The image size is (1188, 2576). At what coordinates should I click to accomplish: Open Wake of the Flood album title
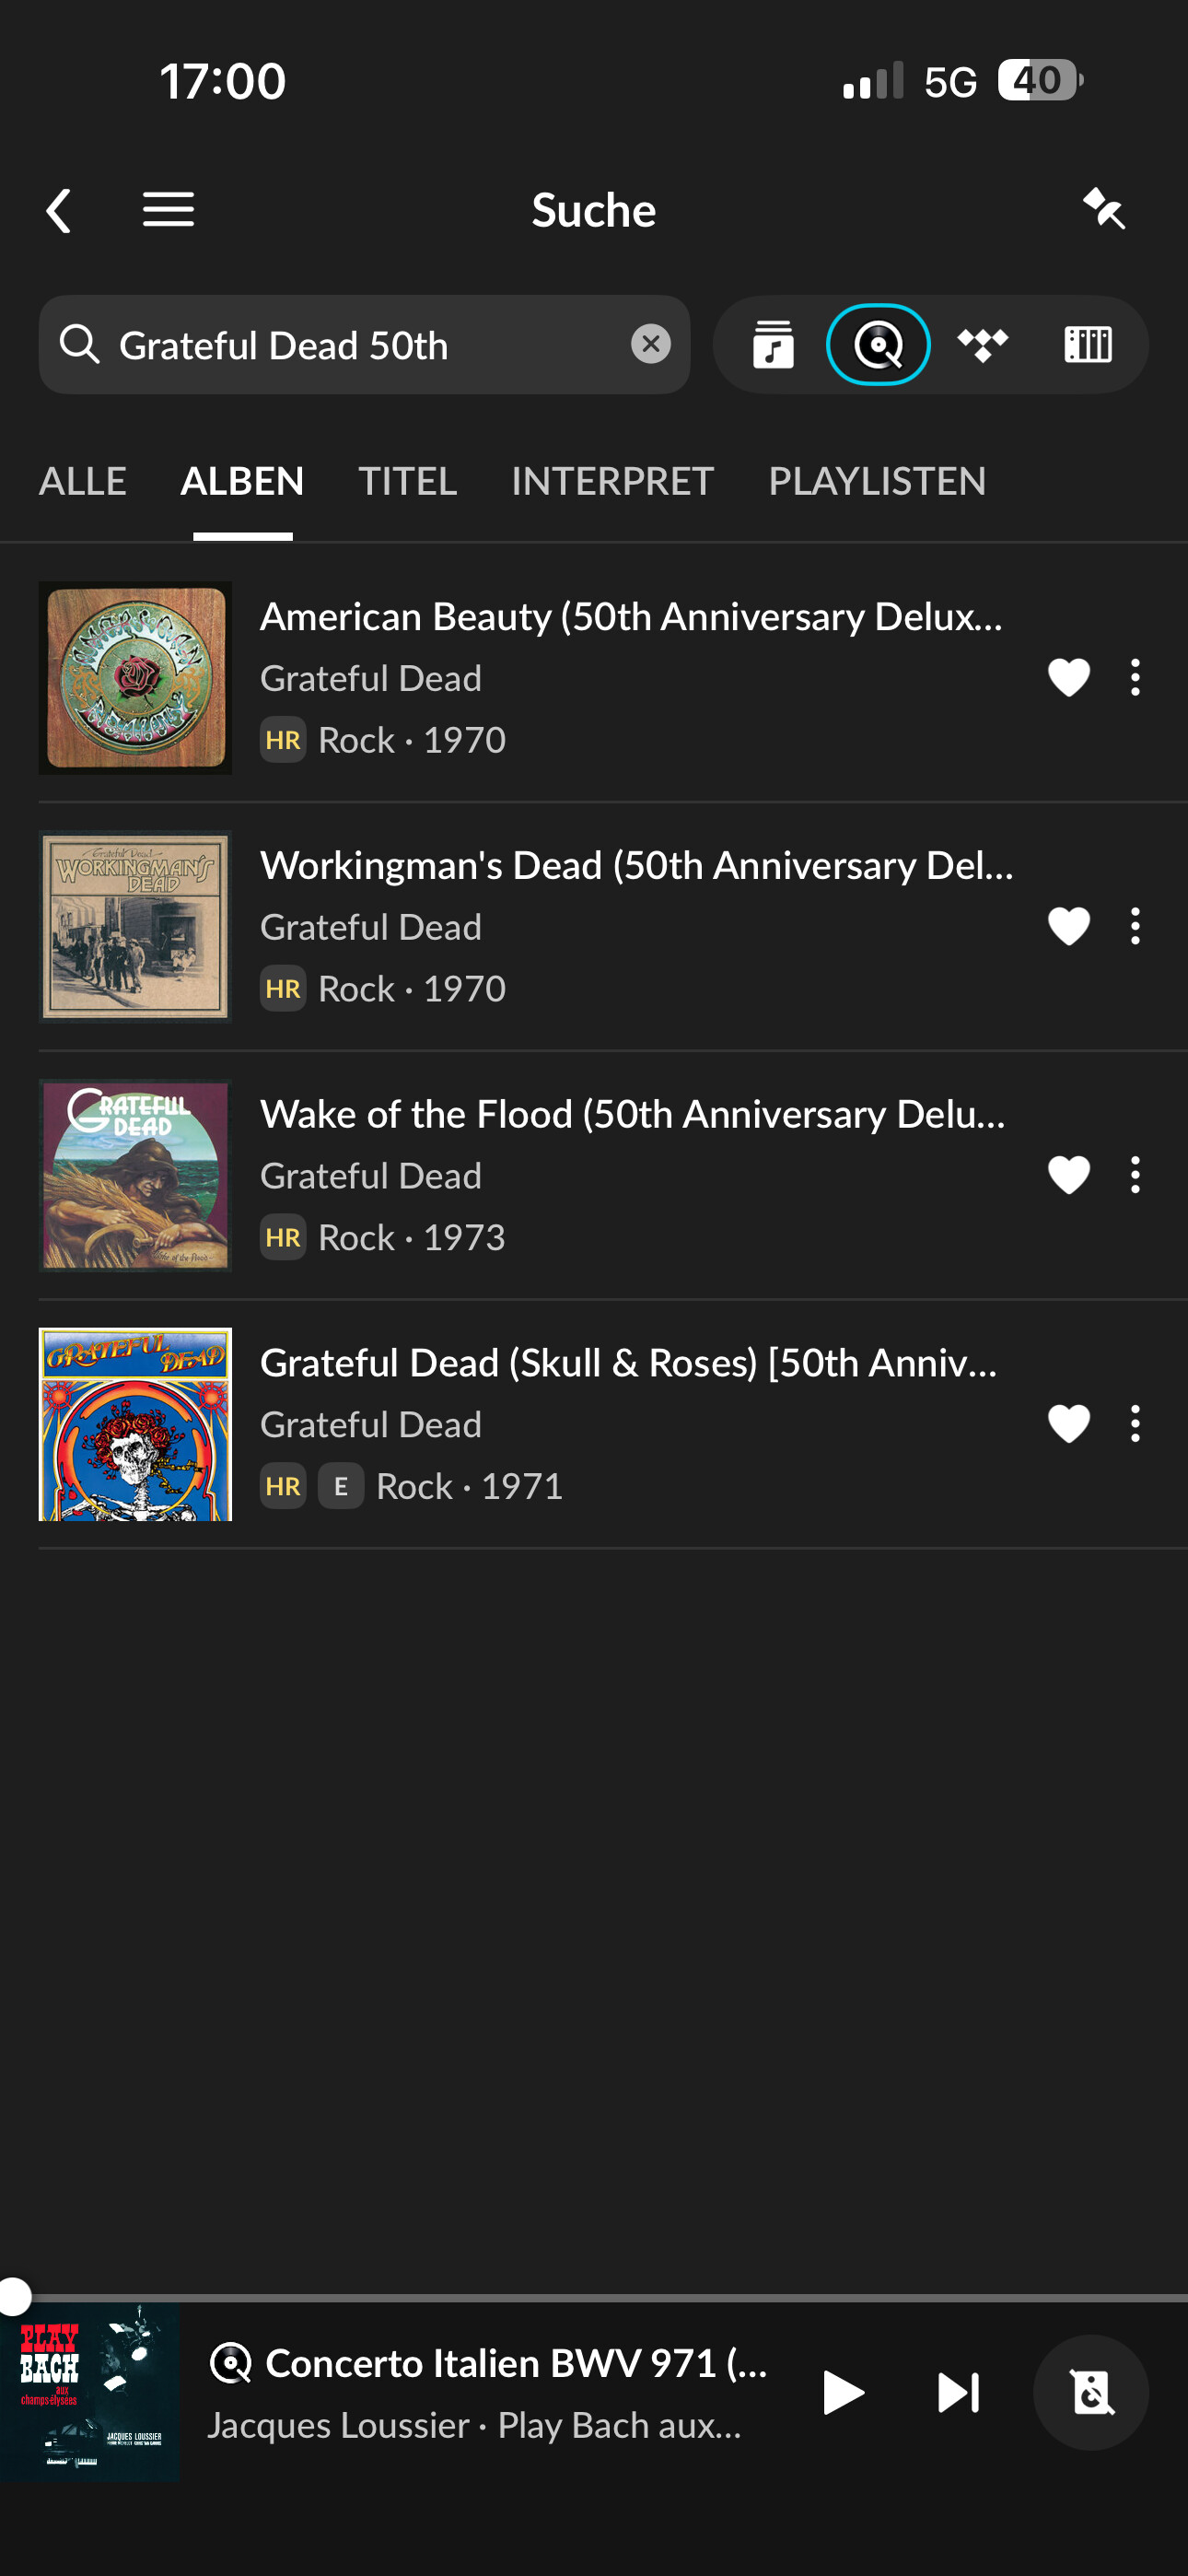(632, 1114)
